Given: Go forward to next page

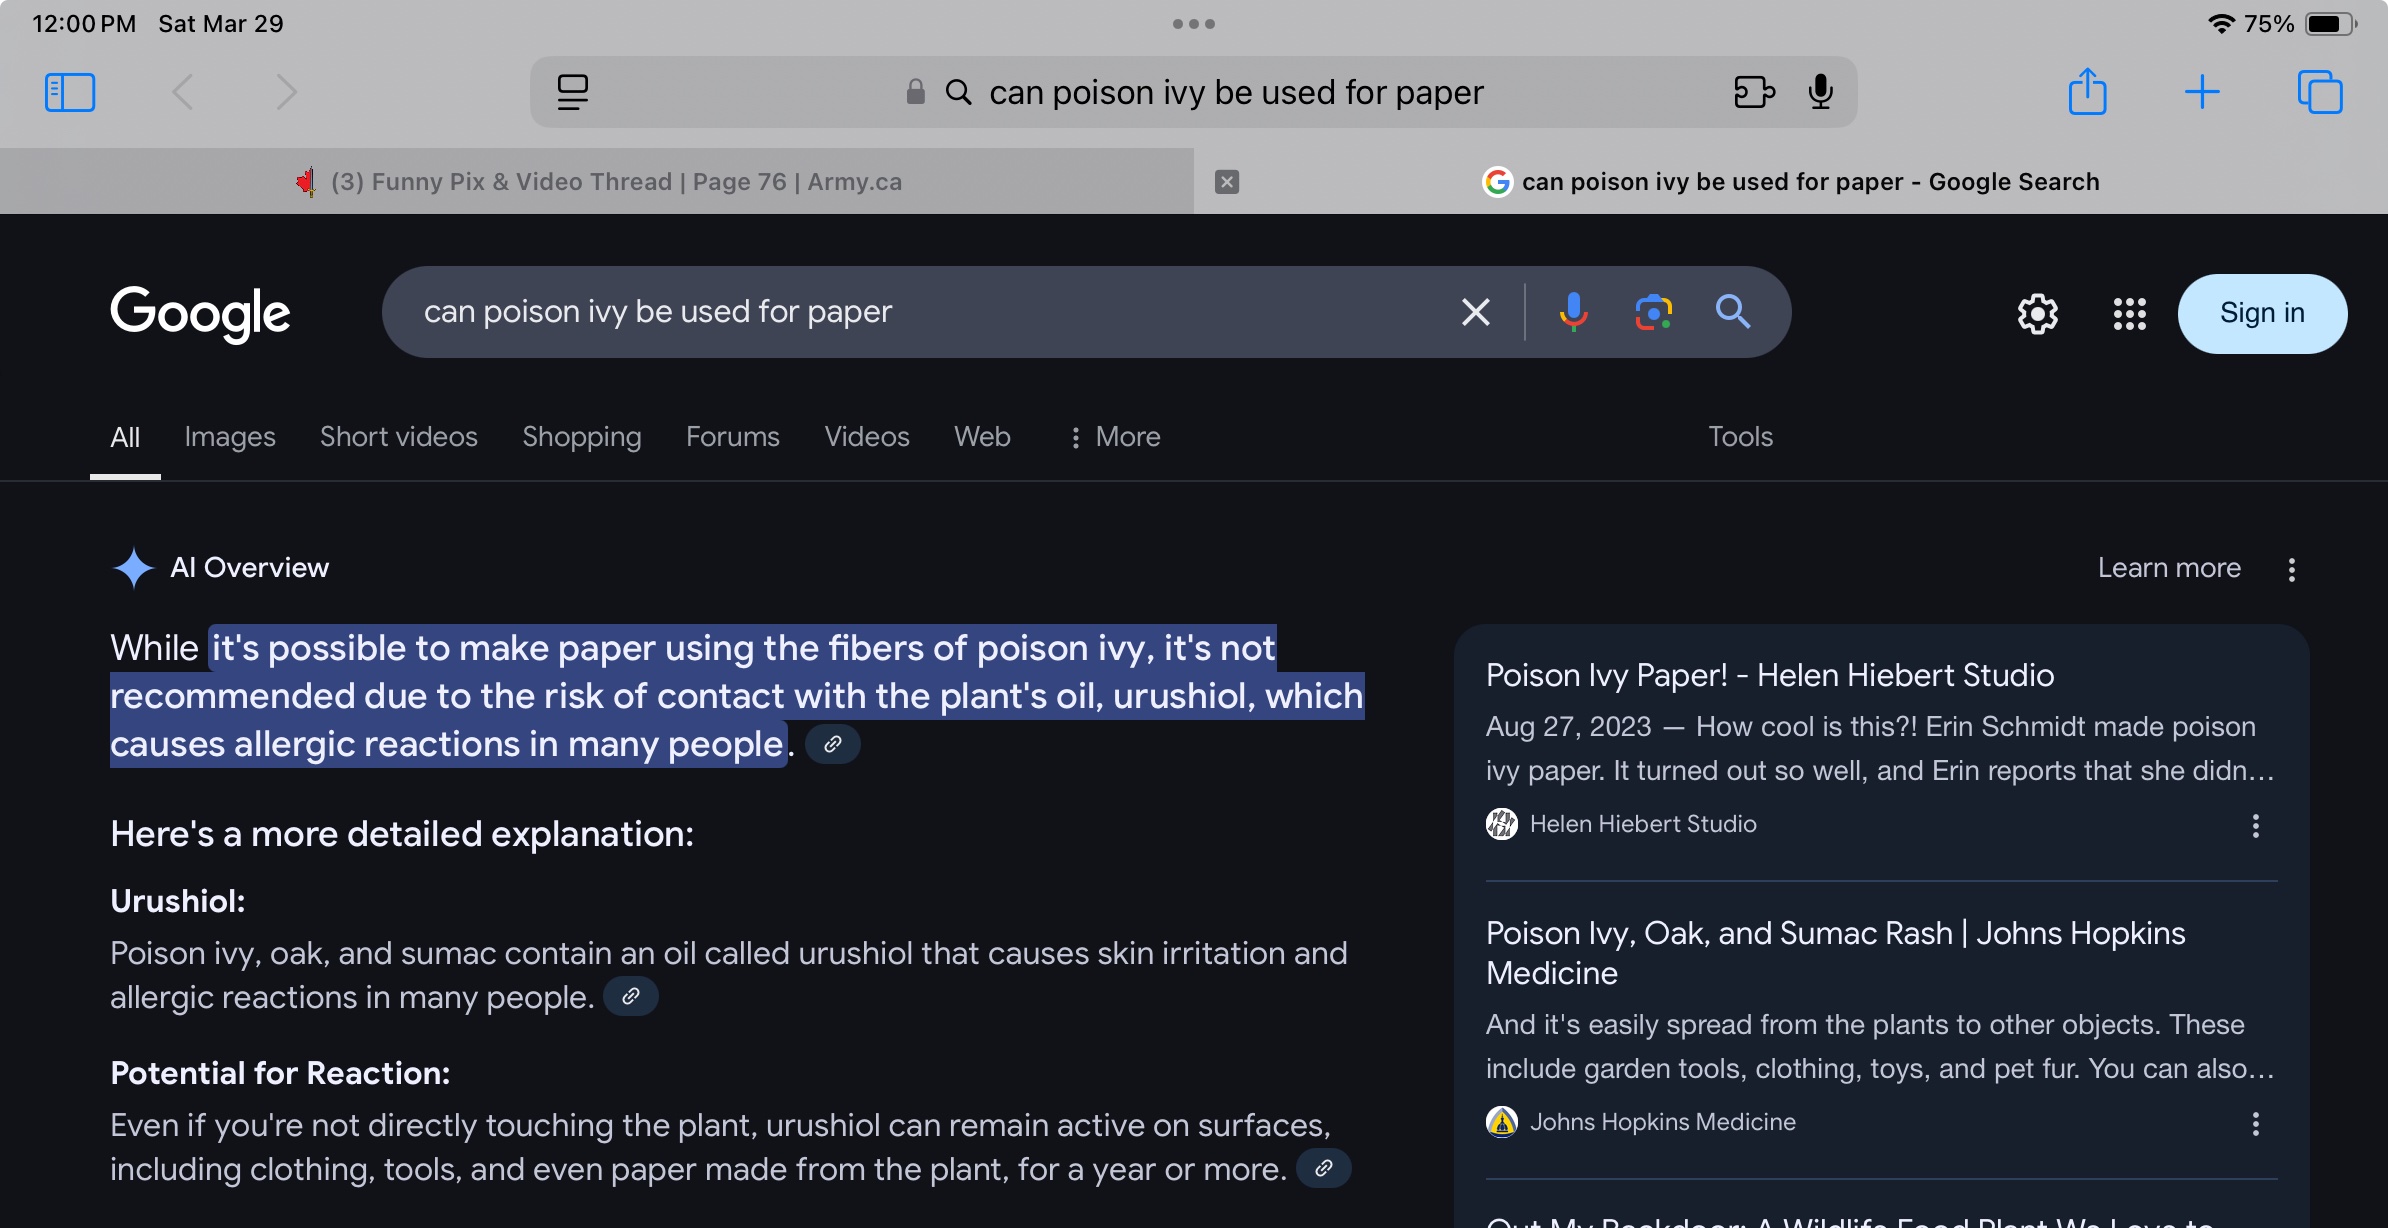Looking at the screenshot, I should click(x=287, y=92).
